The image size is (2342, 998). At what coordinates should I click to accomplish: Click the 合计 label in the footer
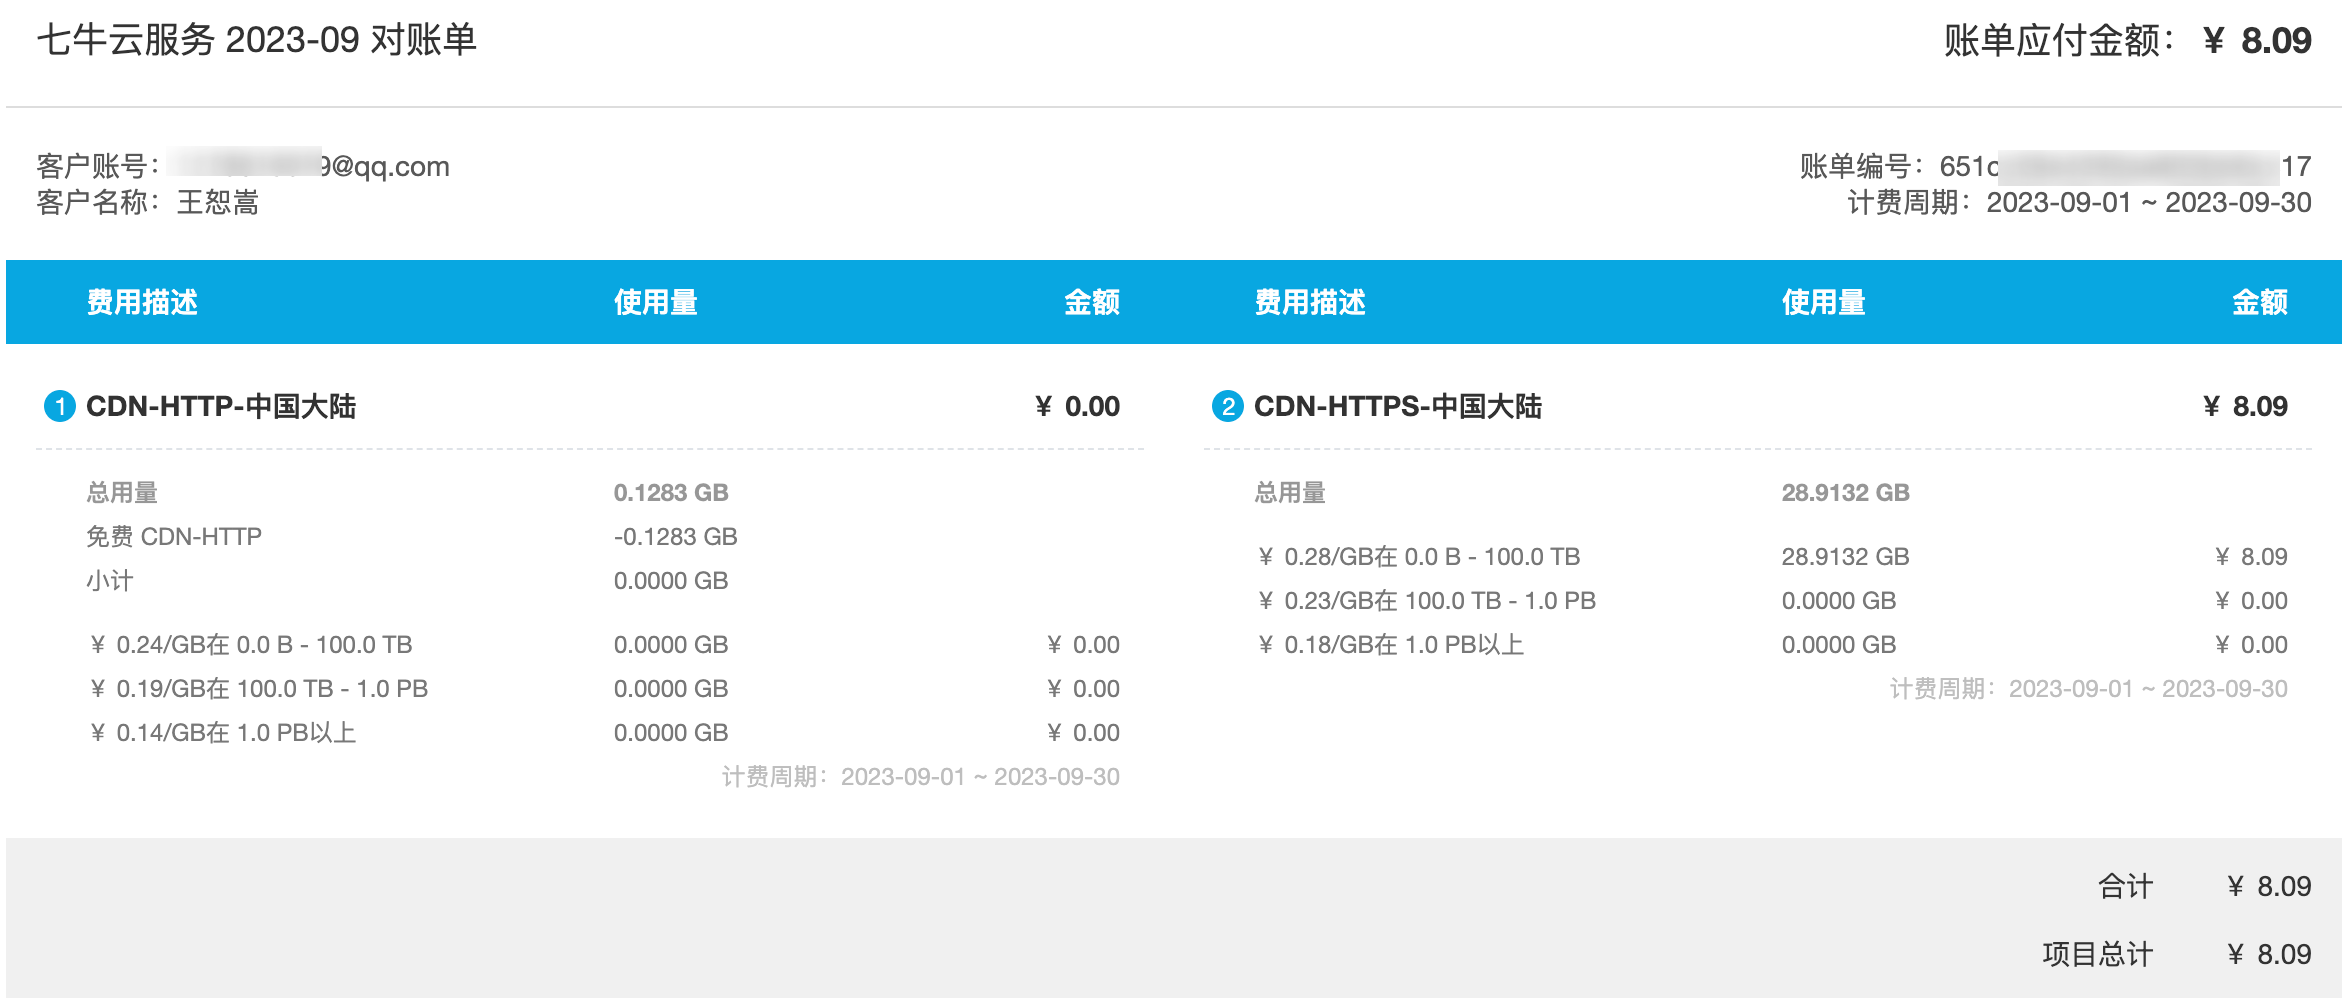(2125, 886)
